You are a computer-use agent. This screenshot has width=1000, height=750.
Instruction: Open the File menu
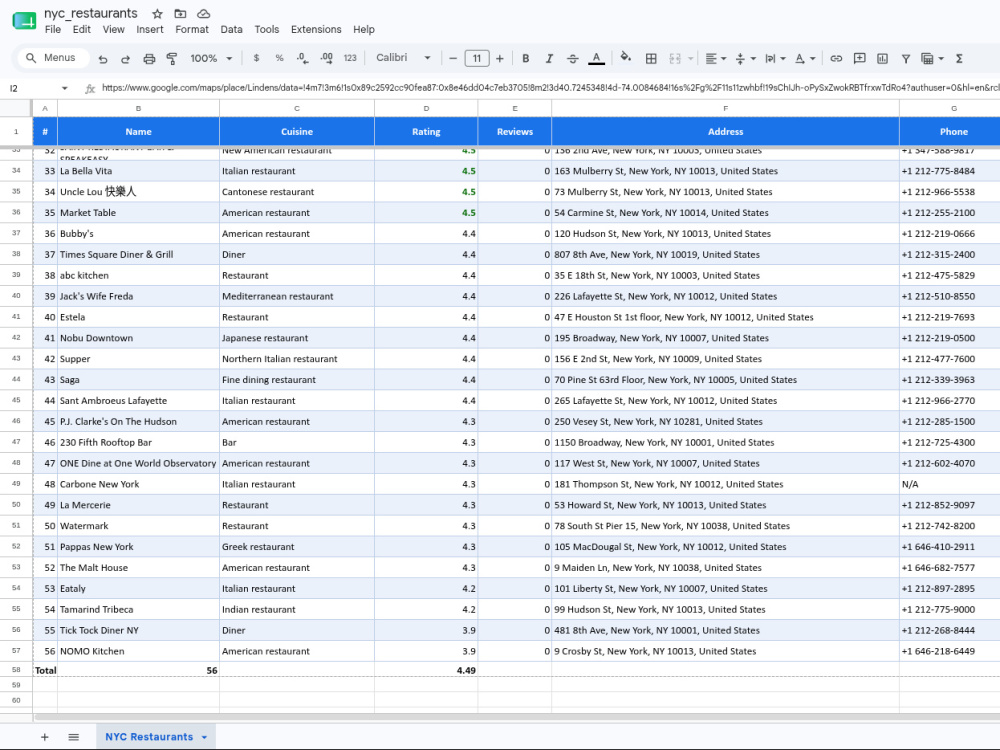pos(53,29)
